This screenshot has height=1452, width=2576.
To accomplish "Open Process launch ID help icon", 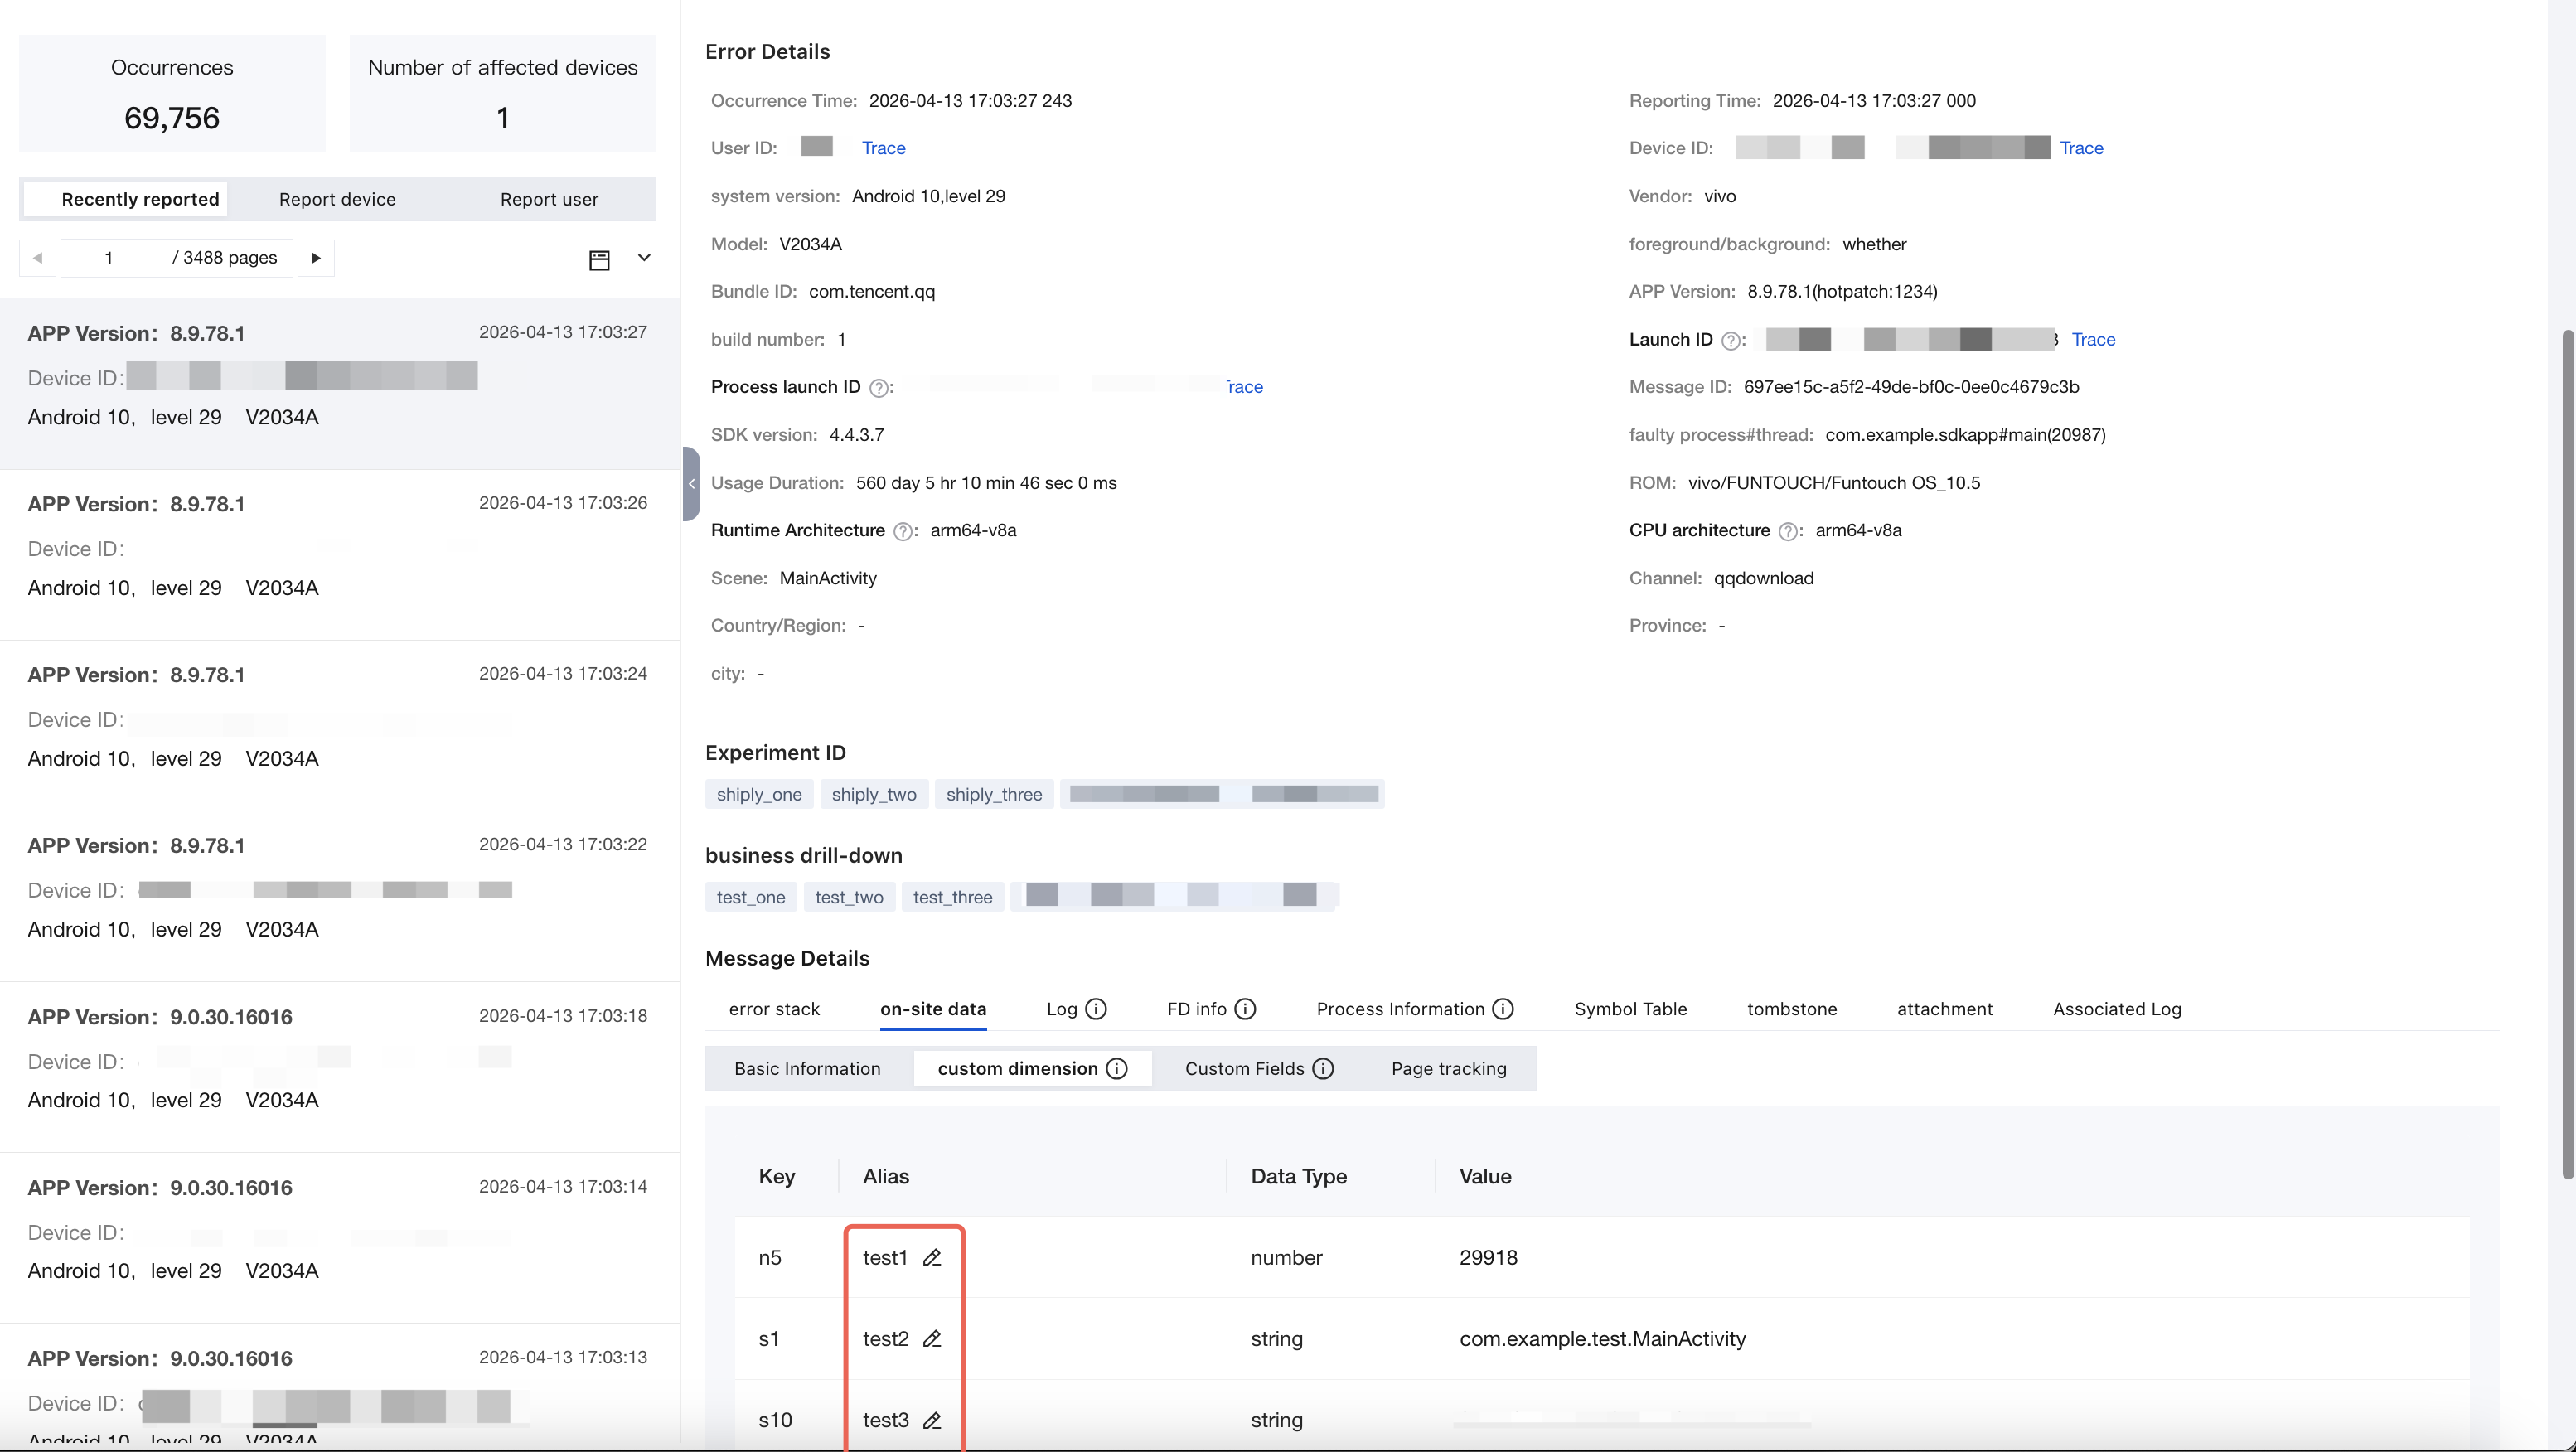I will 878,388.
